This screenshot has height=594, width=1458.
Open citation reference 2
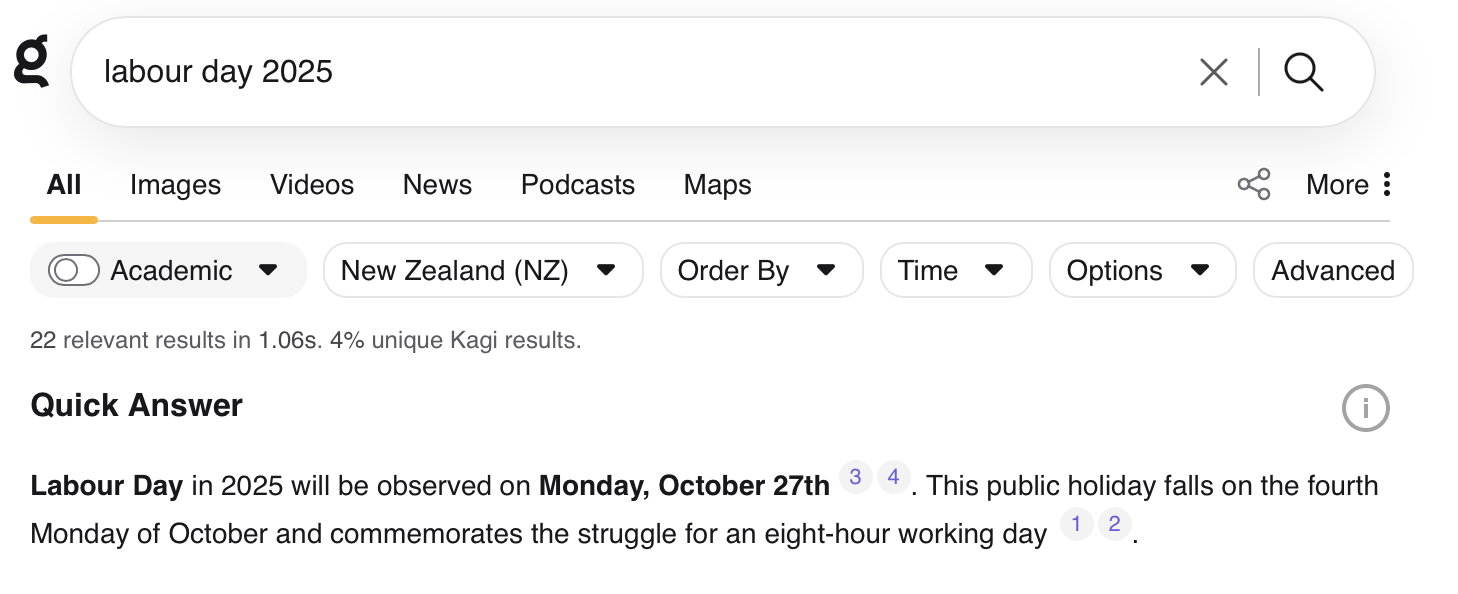tap(1114, 523)
